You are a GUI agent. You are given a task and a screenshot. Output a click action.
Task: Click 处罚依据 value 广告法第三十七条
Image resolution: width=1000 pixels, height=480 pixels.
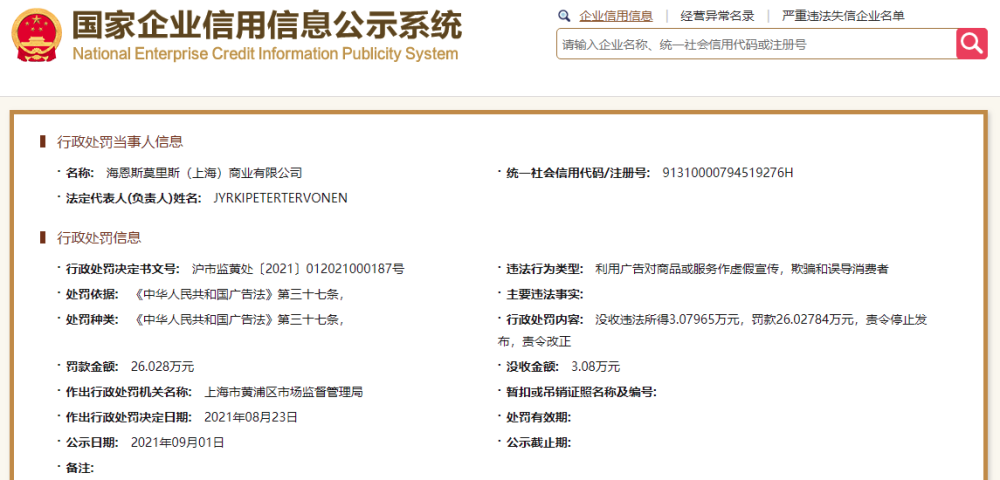(x=240, y=294)
